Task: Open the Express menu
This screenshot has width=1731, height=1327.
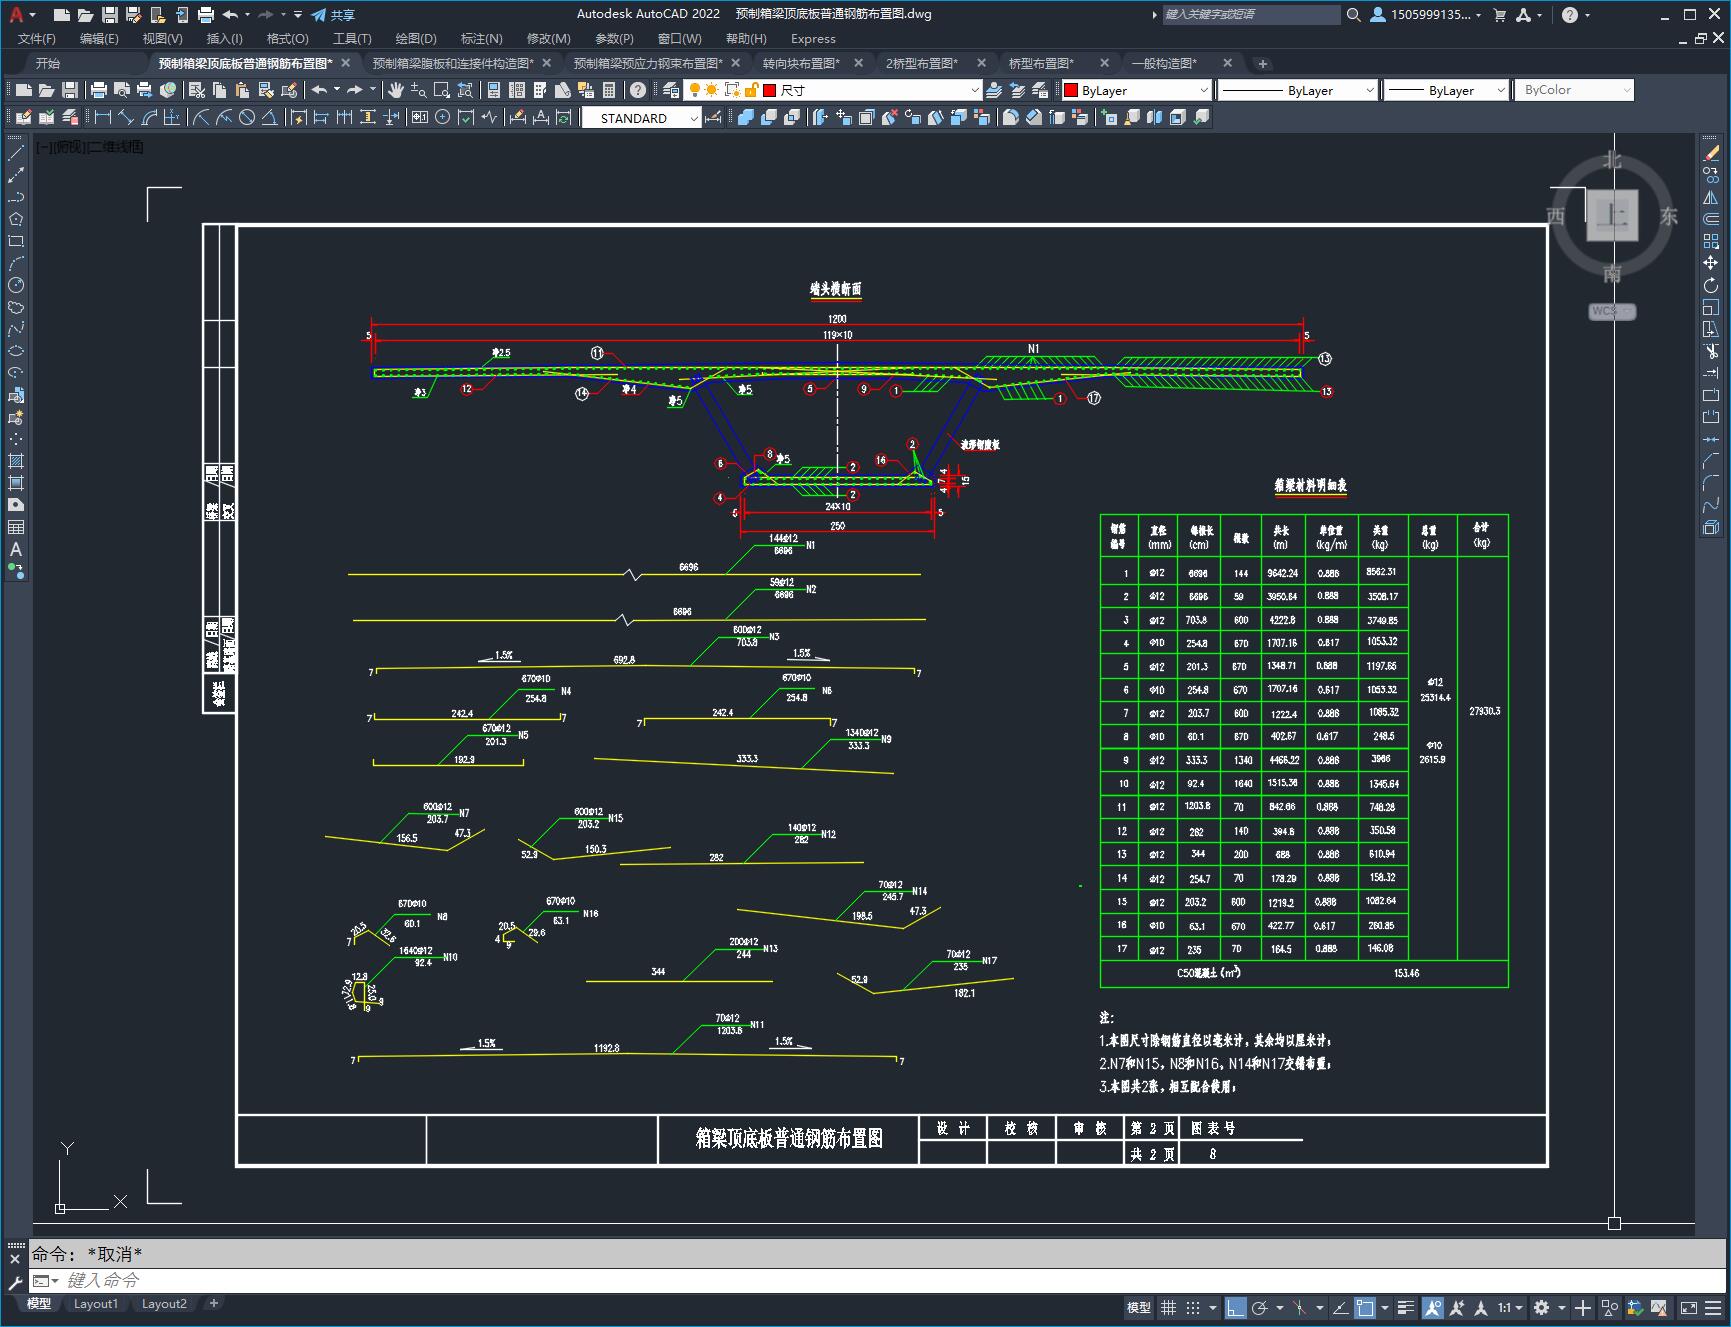Action: (813, 39)
